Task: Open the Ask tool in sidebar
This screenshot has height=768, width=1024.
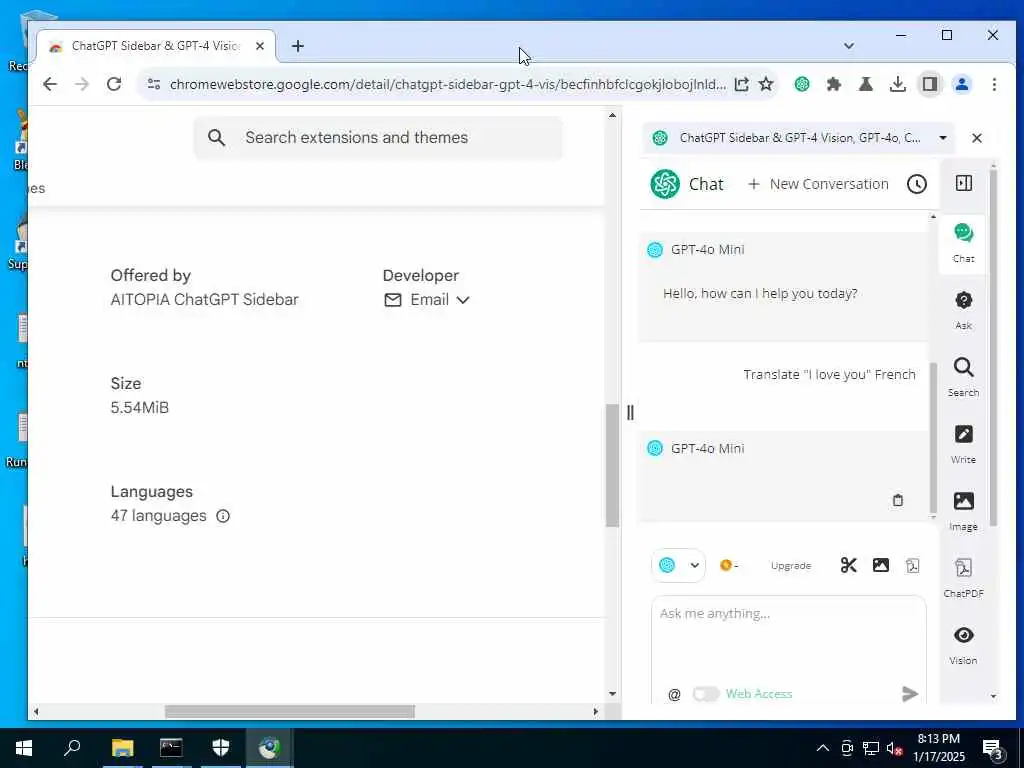Action: (x=963, y=309)
